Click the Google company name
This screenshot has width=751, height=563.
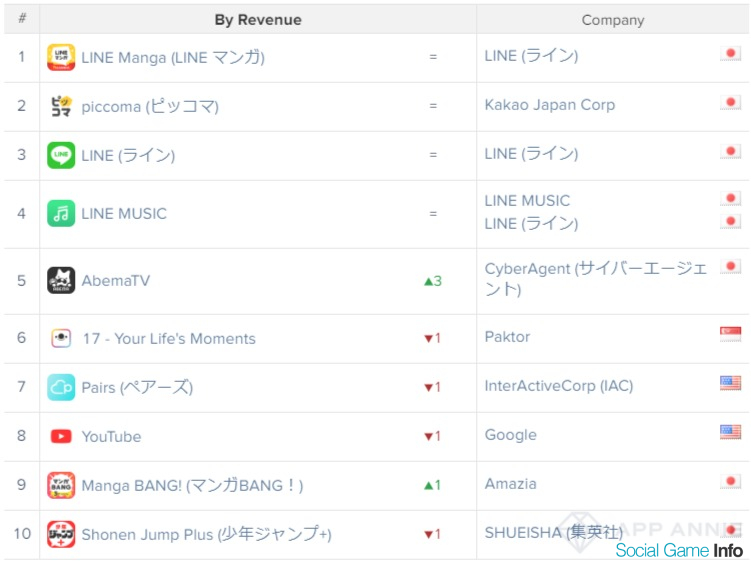pos(510,435)
